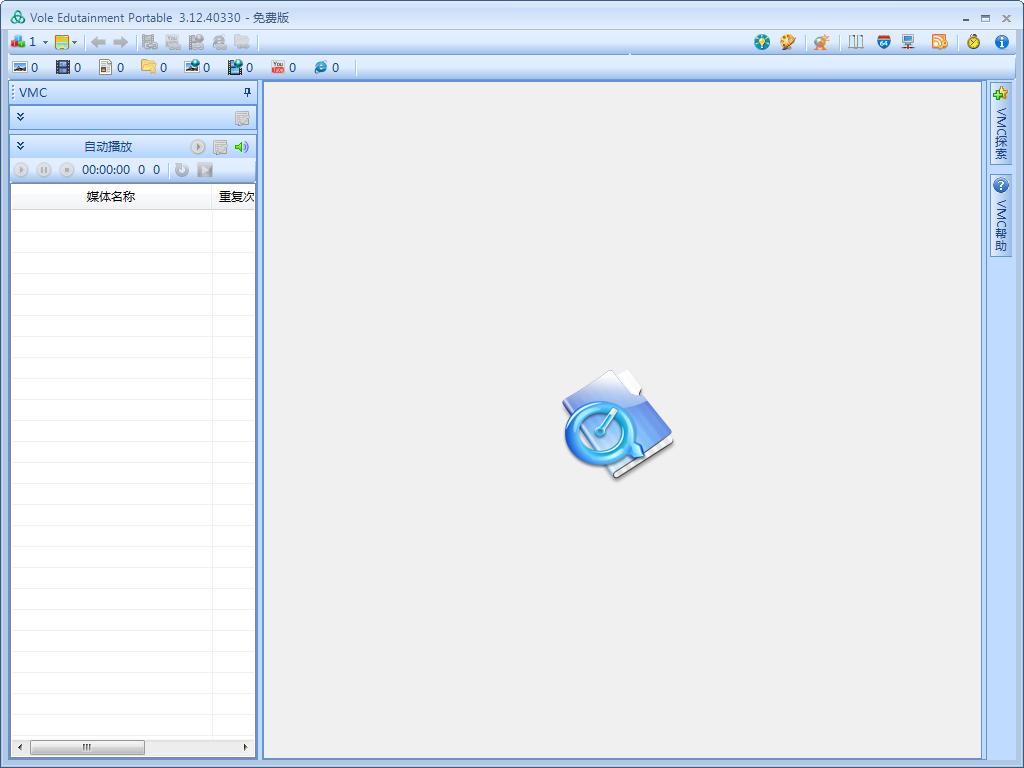Open the VMC帮助 side tab

tap(1000, 215)
